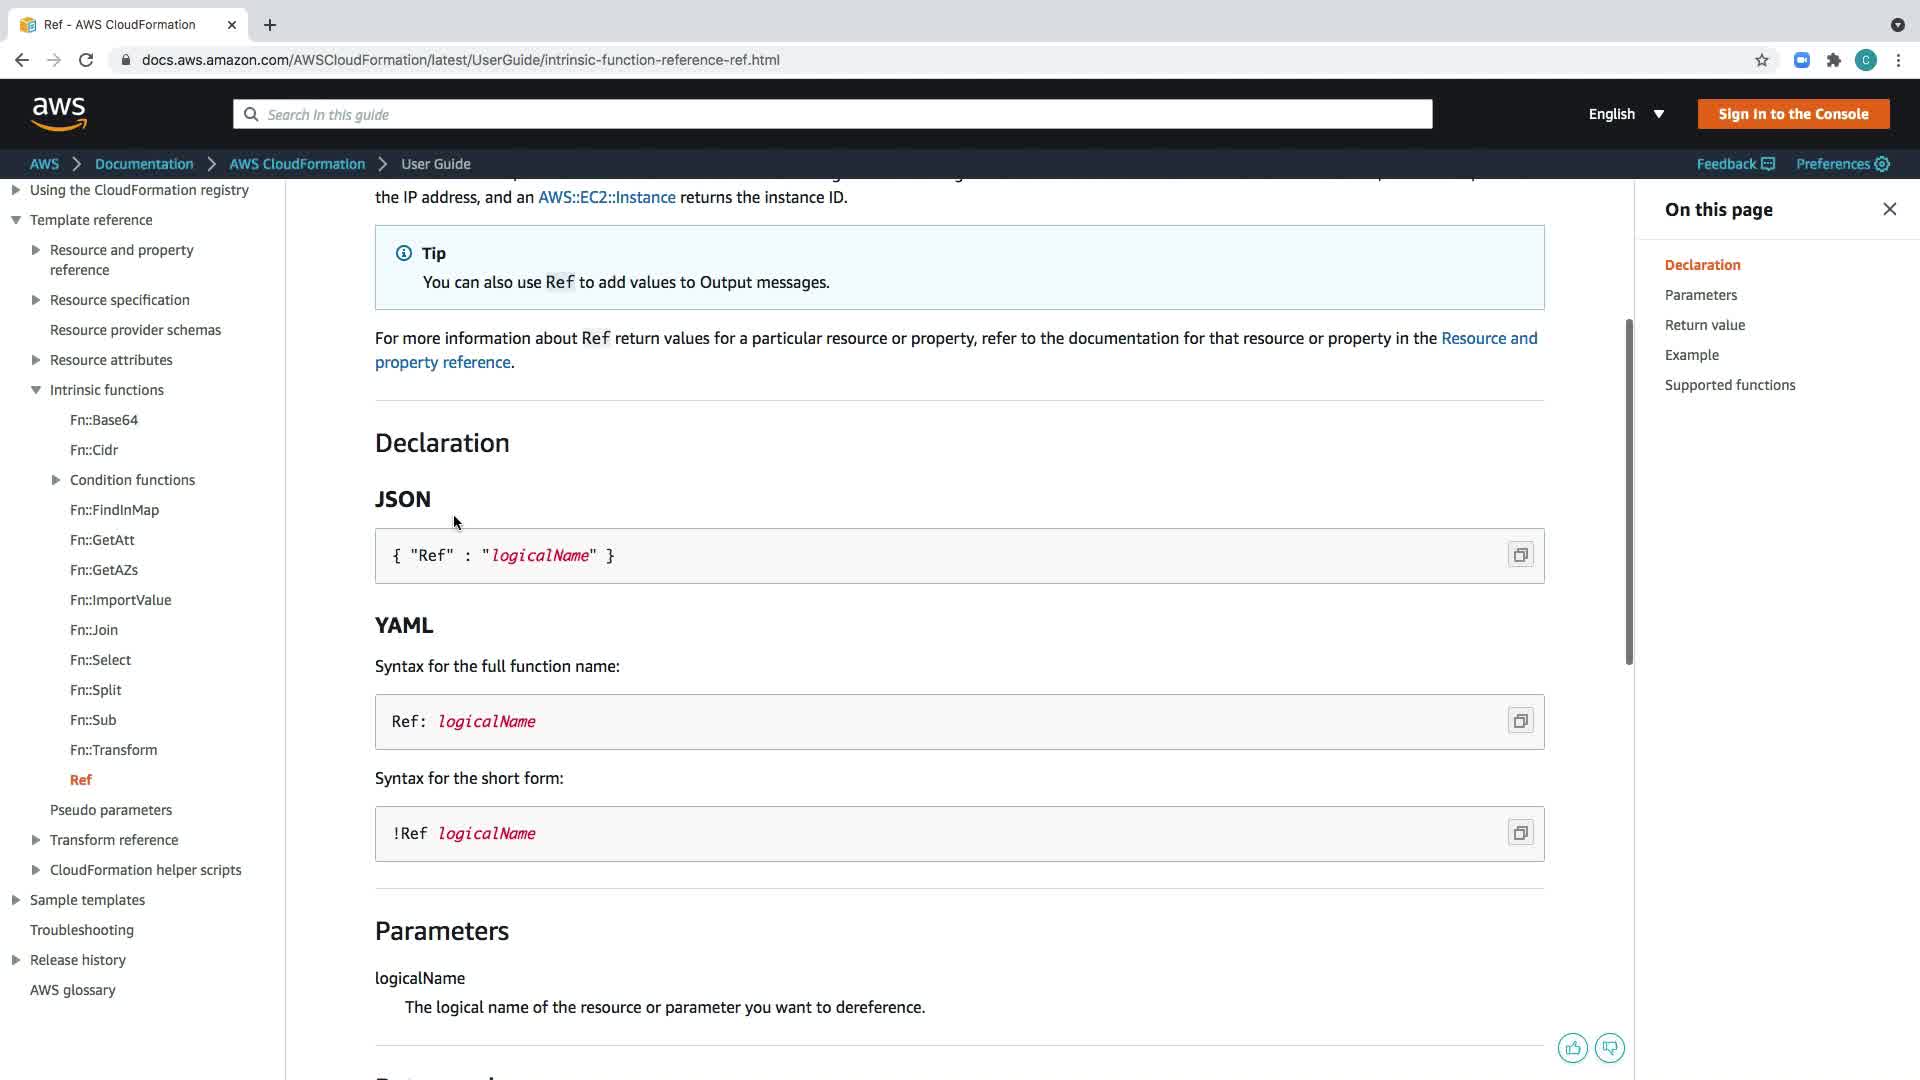Open browser extensions puzzle icon
The image size is (1920, 1080).
[1833, 60]
